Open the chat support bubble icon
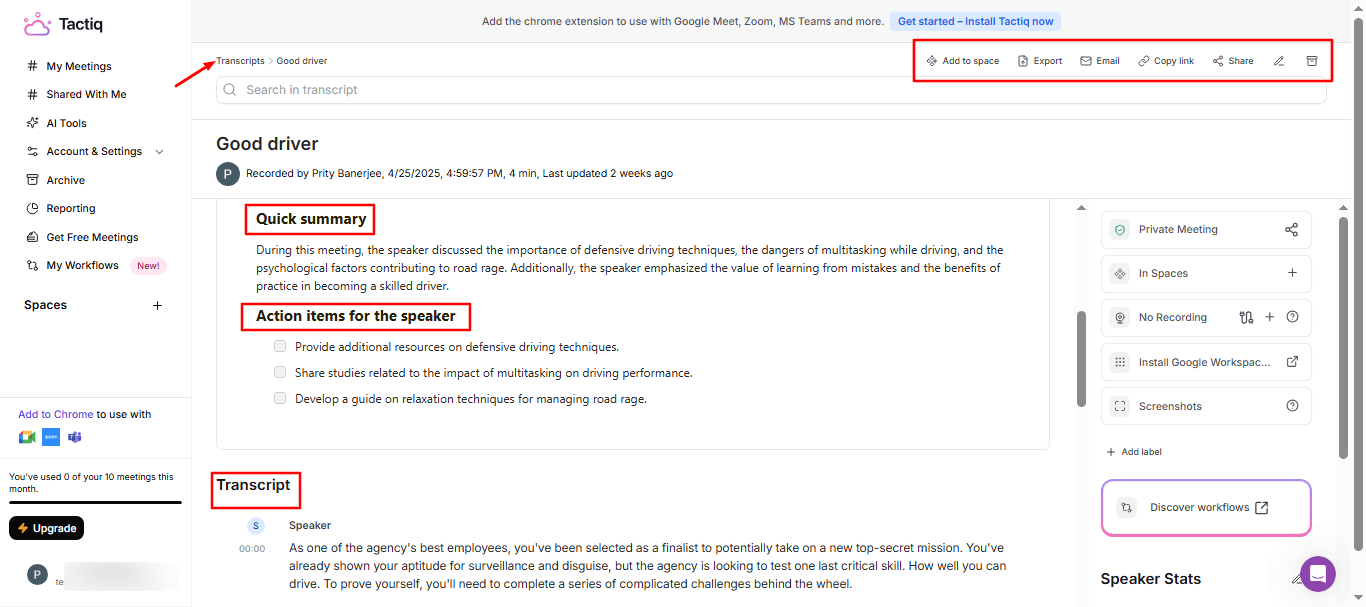 pyautogui.click(x=1317, y=574)
